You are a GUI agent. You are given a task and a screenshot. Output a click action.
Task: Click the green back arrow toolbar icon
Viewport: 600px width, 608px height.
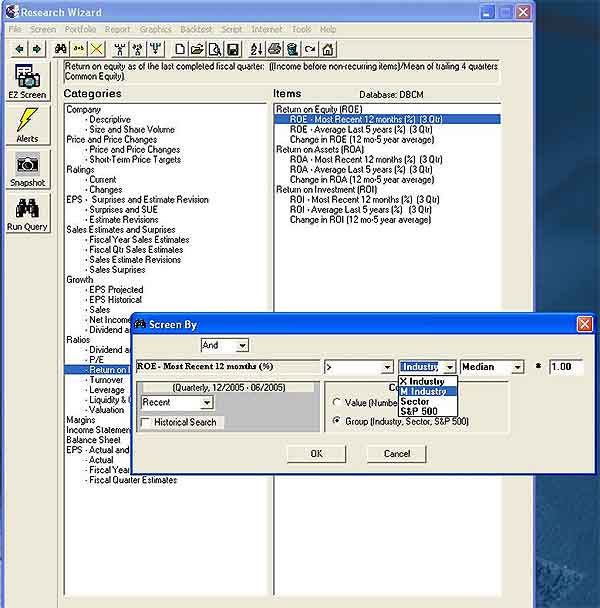(17, 49)
